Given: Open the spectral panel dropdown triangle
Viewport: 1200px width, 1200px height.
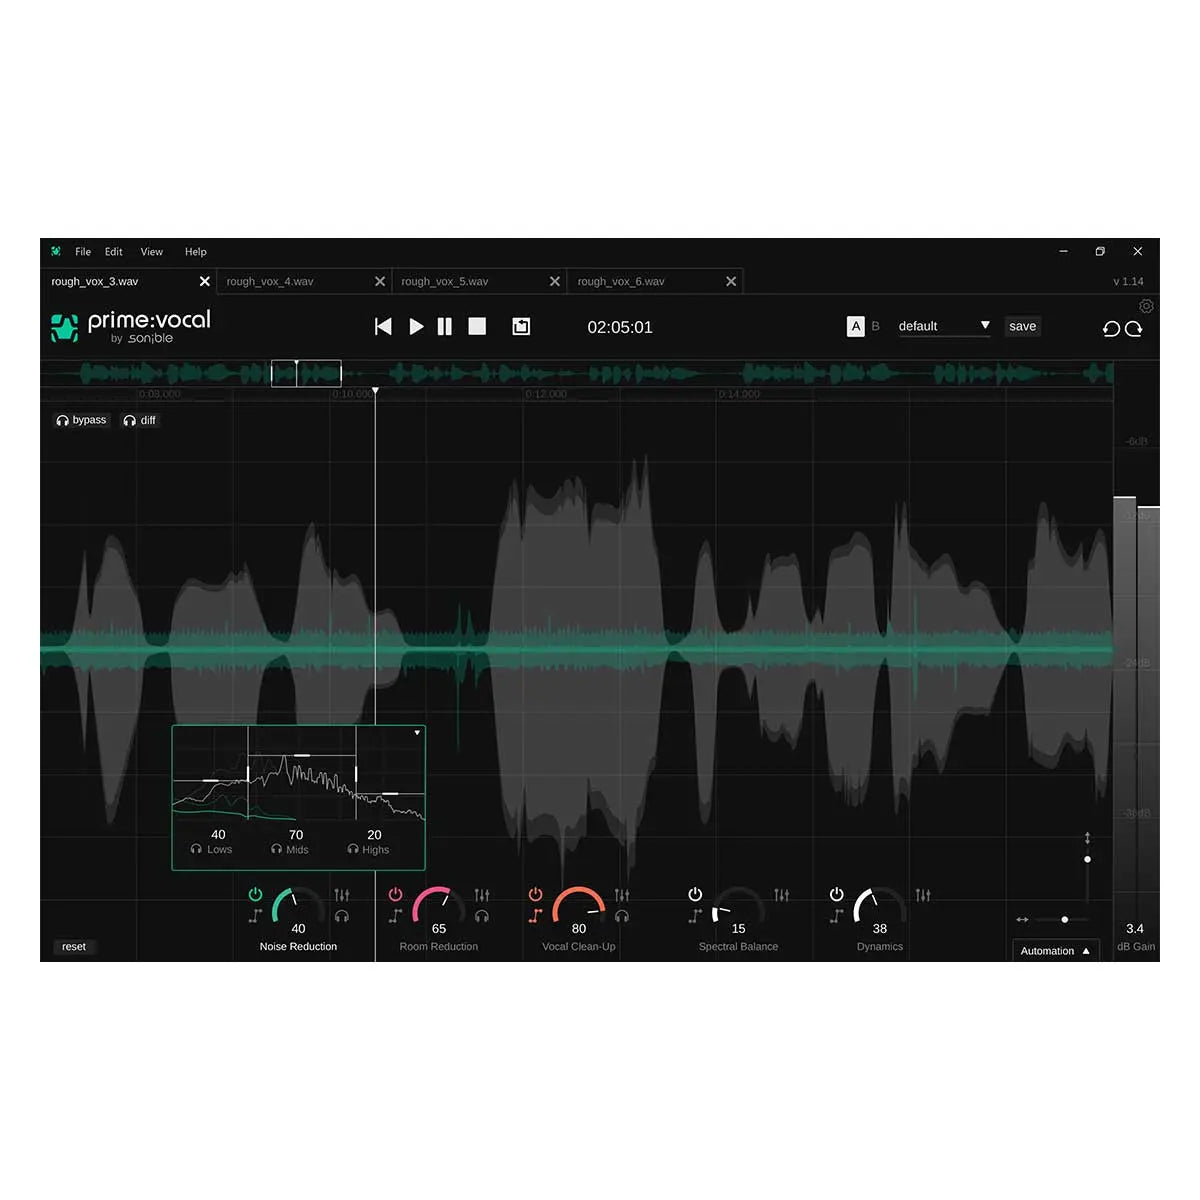Looking at the screenshot, I should (x=417, y=732).
